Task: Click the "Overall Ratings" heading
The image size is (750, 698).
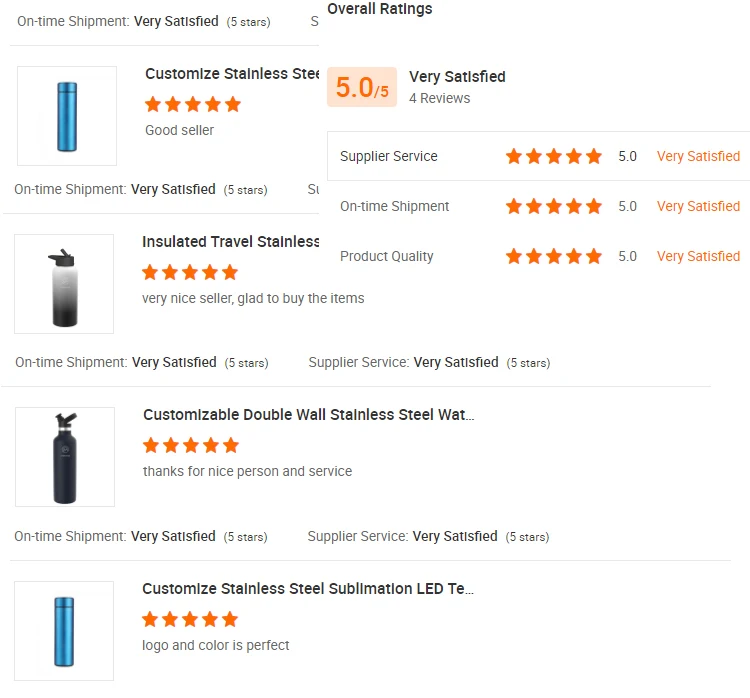Action: pyautogui.click(x=380, y=9)
